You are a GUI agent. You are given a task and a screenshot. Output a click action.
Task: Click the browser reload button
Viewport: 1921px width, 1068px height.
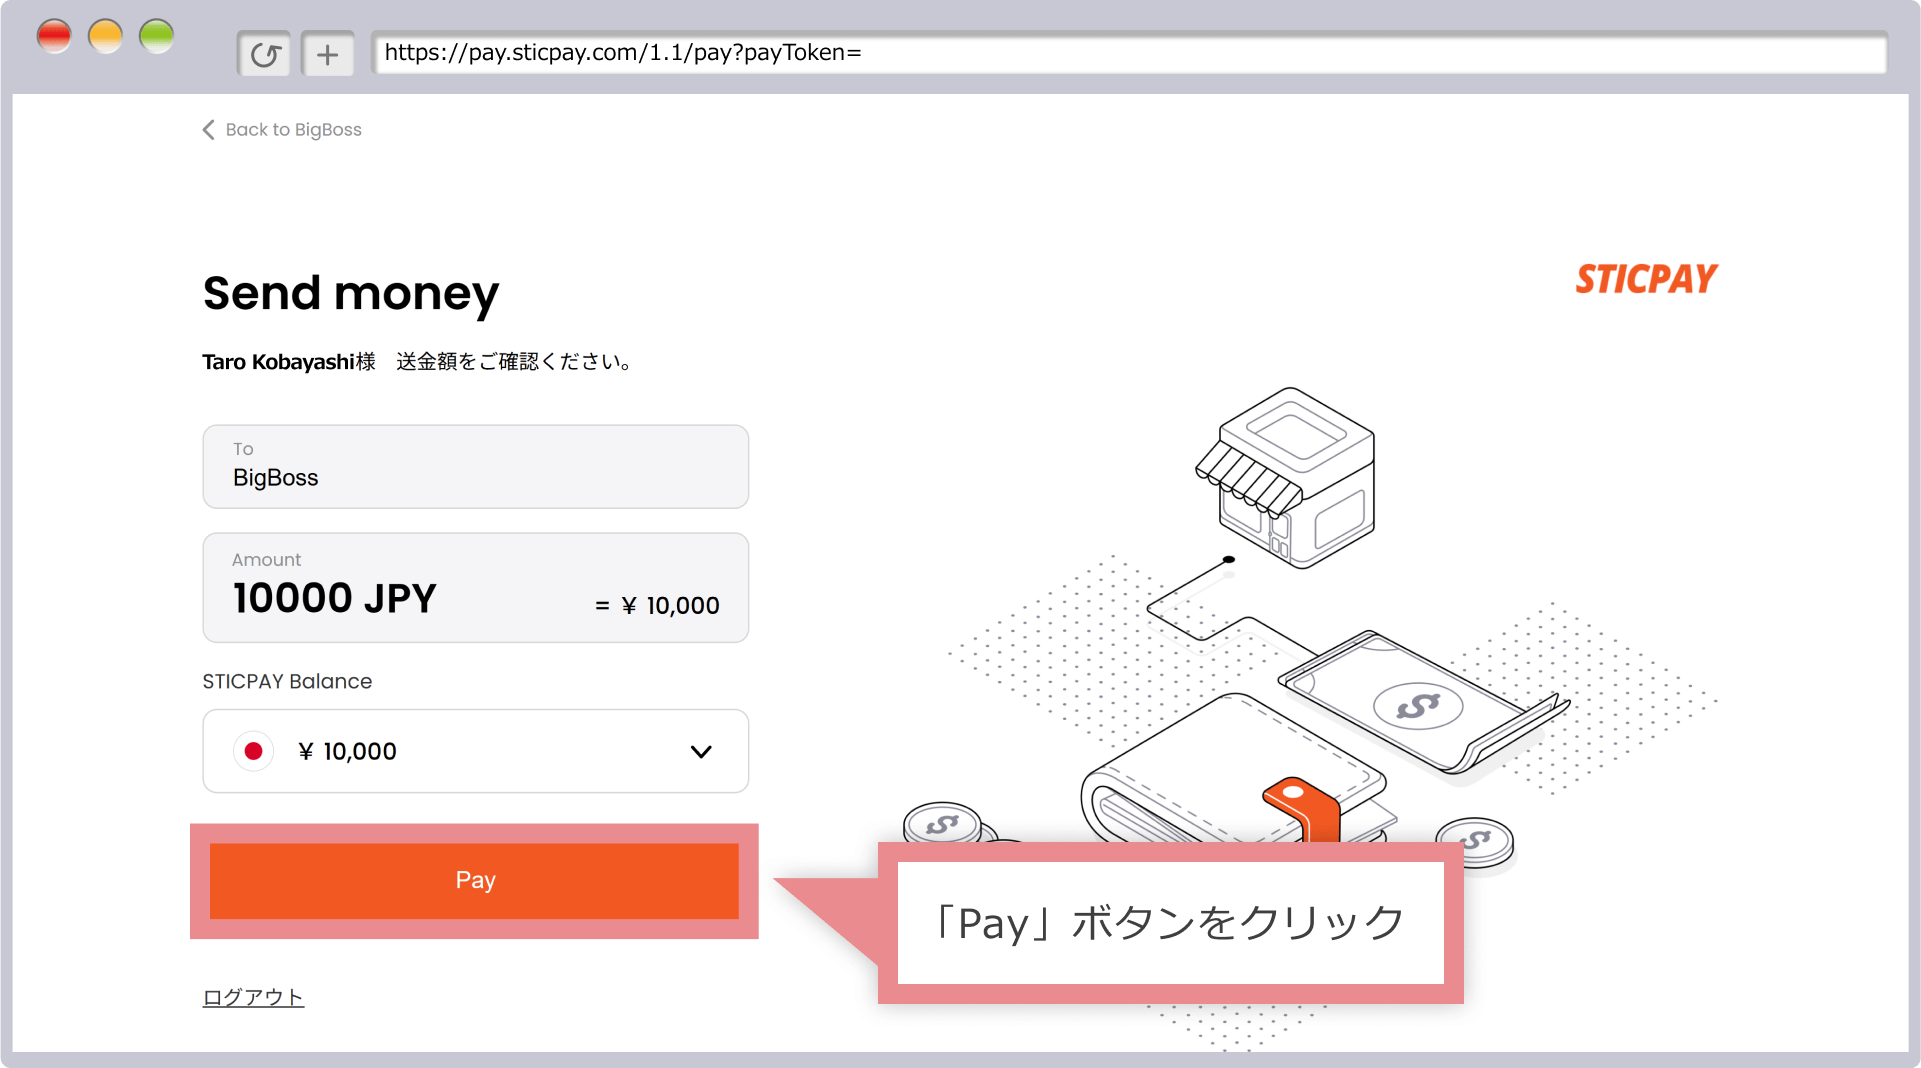(x=264, y=54)
